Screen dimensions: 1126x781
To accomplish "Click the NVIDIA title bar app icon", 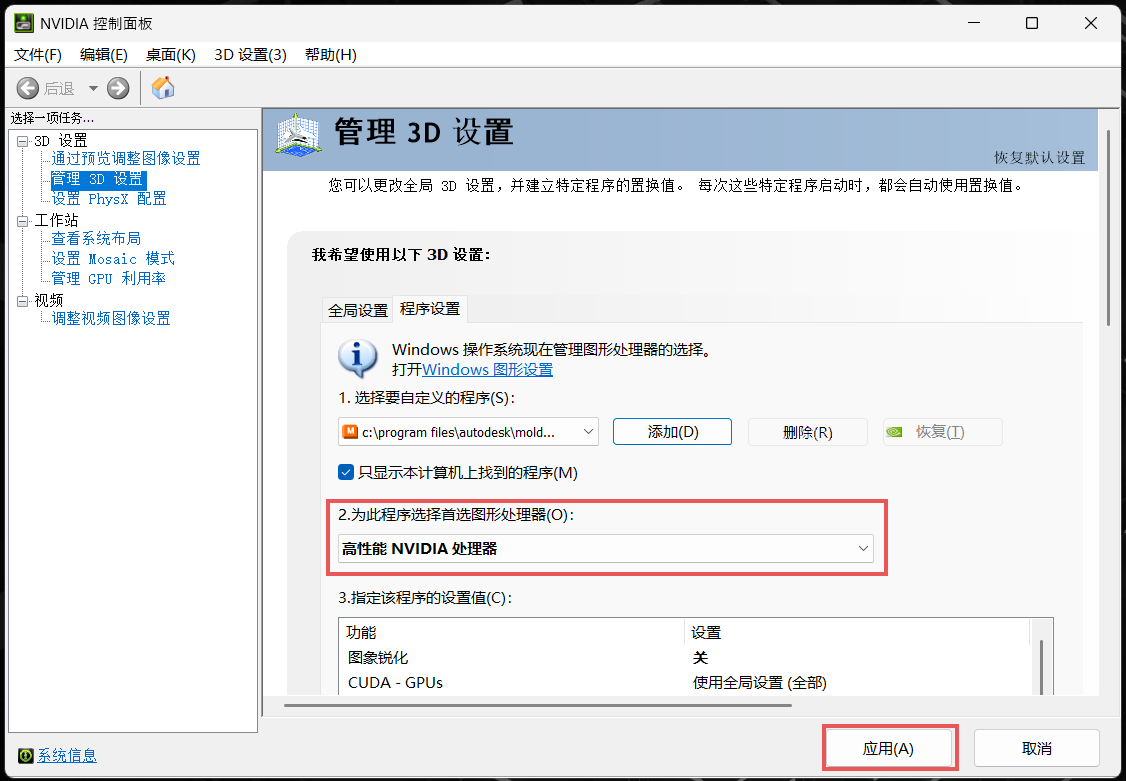I will click(x=24, y=23).
